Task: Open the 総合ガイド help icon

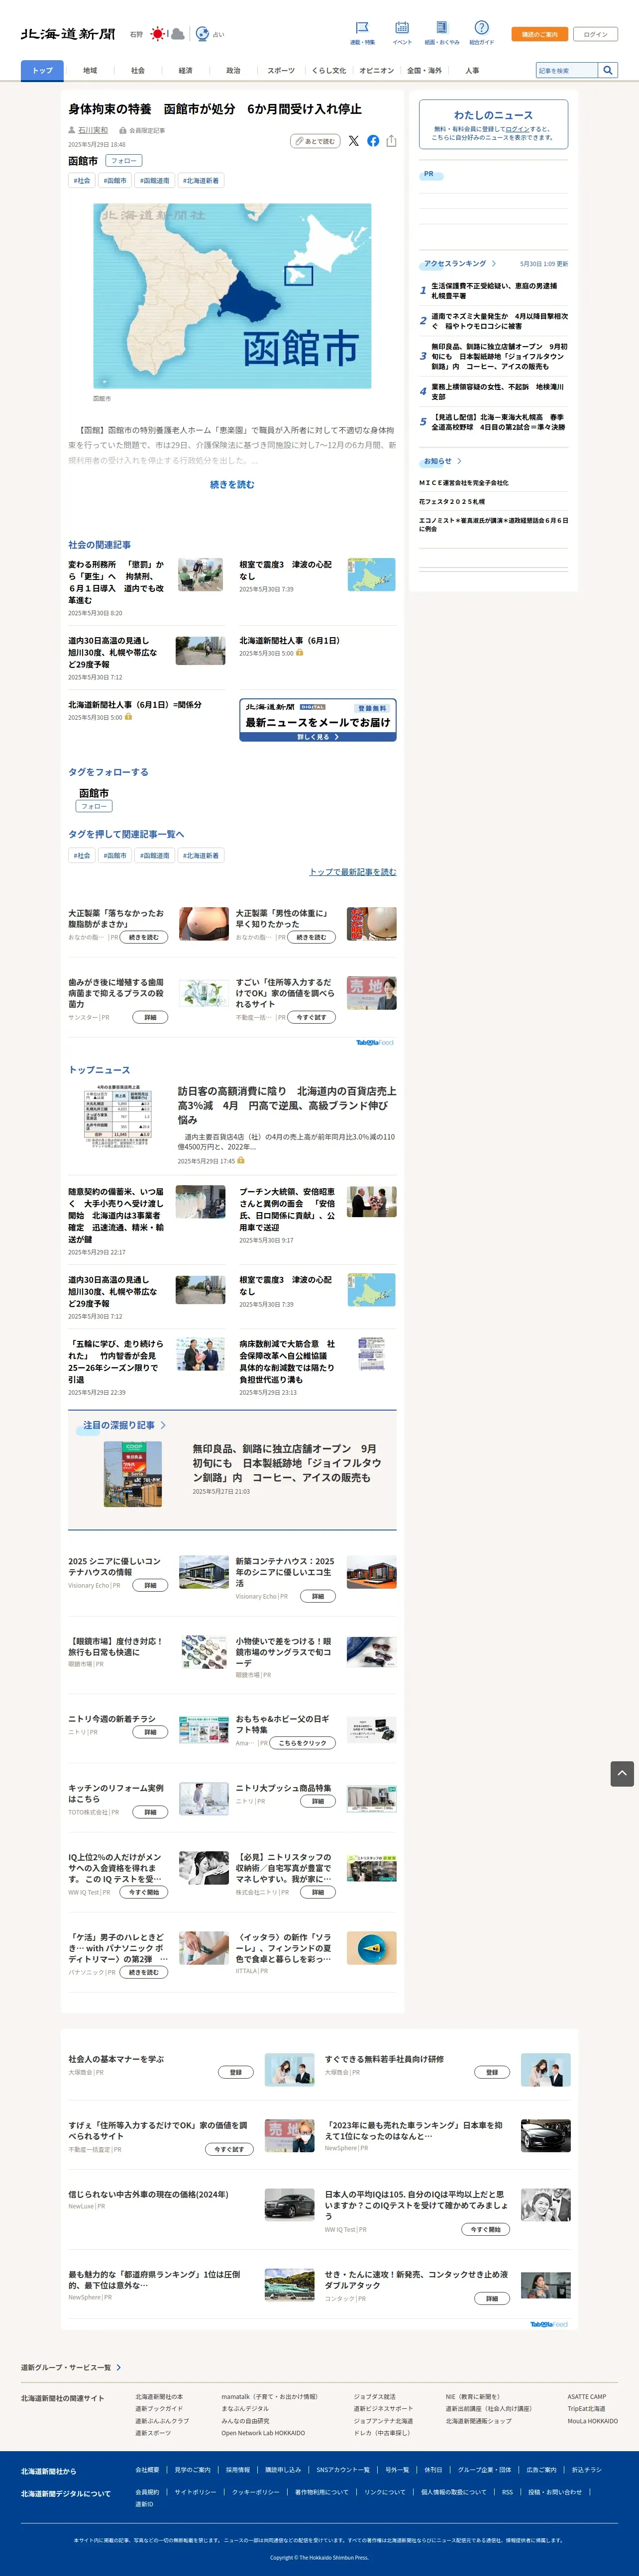Action: tap(481, 28)
